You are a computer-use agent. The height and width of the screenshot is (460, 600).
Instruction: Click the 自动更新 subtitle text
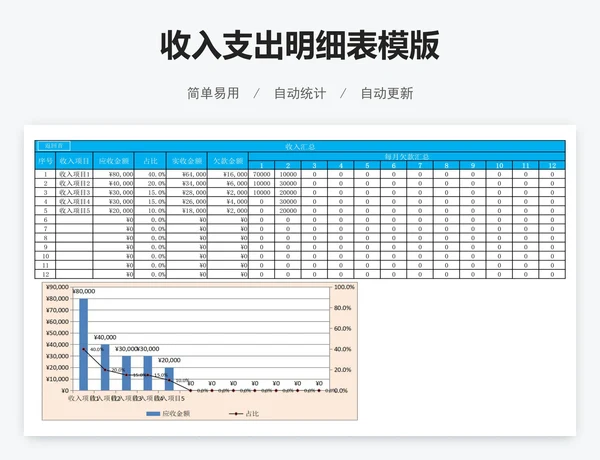pos(387,93)
